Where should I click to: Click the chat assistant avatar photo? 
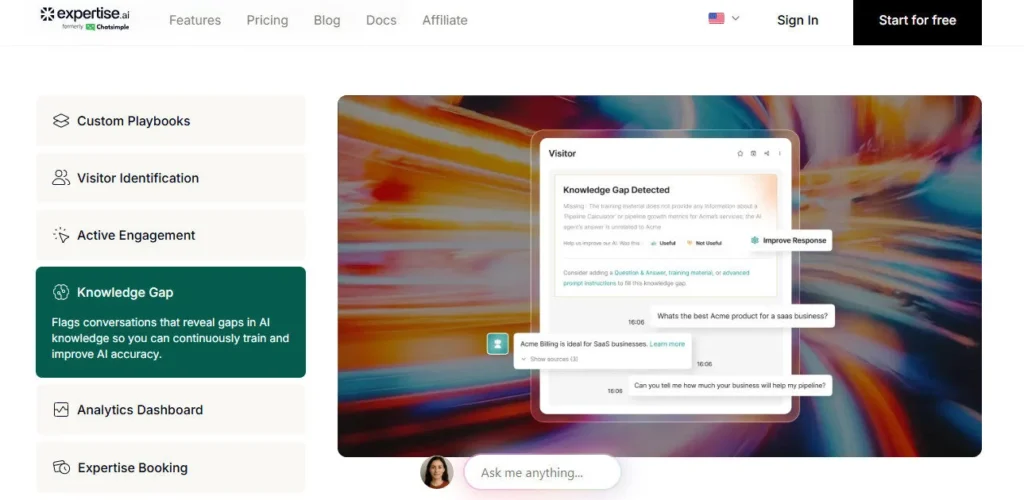pyautogui.click(x=437, y=472)
